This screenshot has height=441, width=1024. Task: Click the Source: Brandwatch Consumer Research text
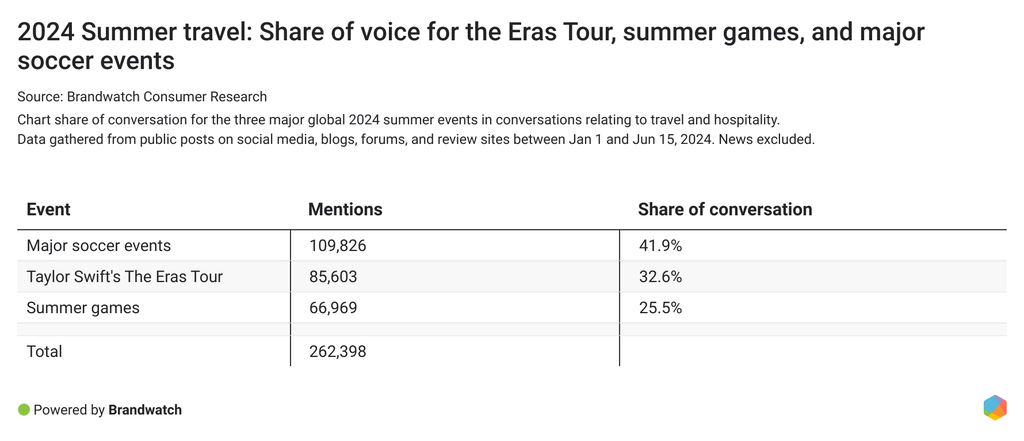tap(142, 97)
